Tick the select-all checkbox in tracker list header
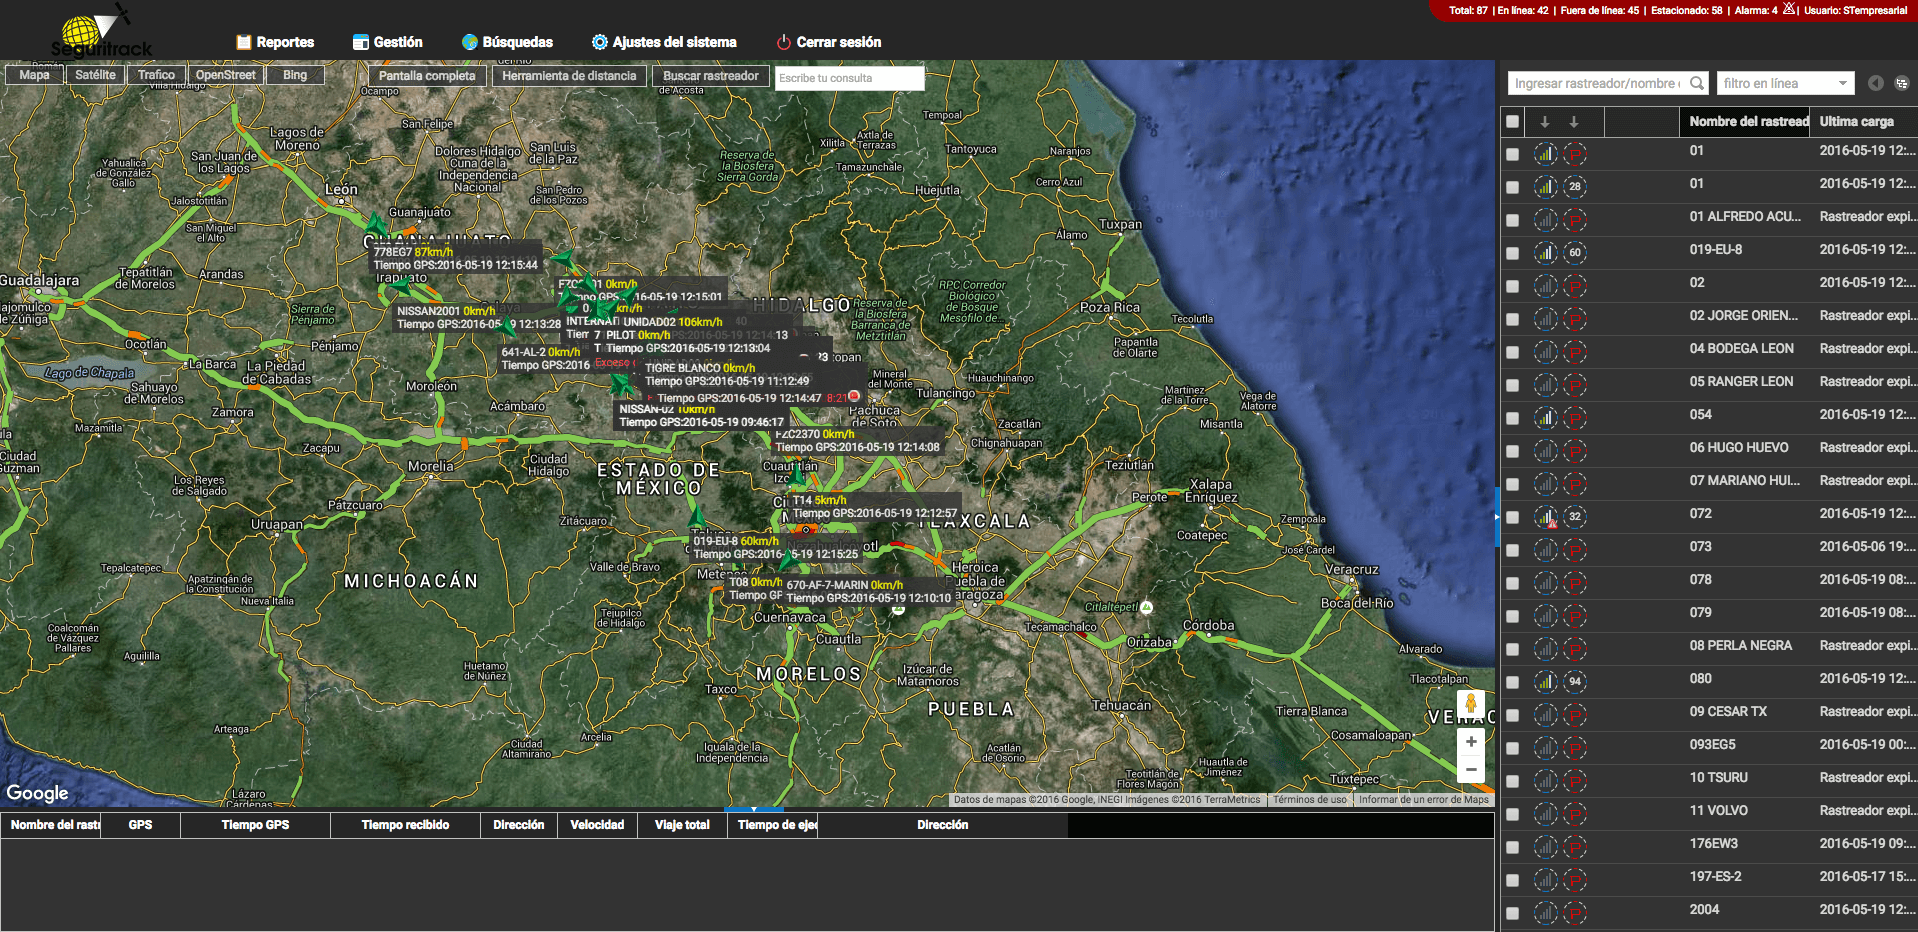1918x932 pixels. click(x=1513, y=121)
